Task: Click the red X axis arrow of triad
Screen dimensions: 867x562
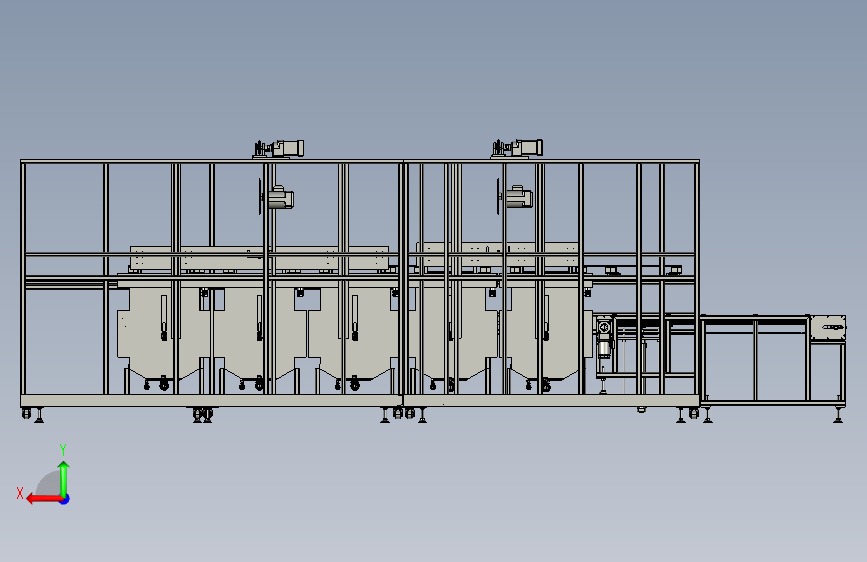Action: click(44, 499)
